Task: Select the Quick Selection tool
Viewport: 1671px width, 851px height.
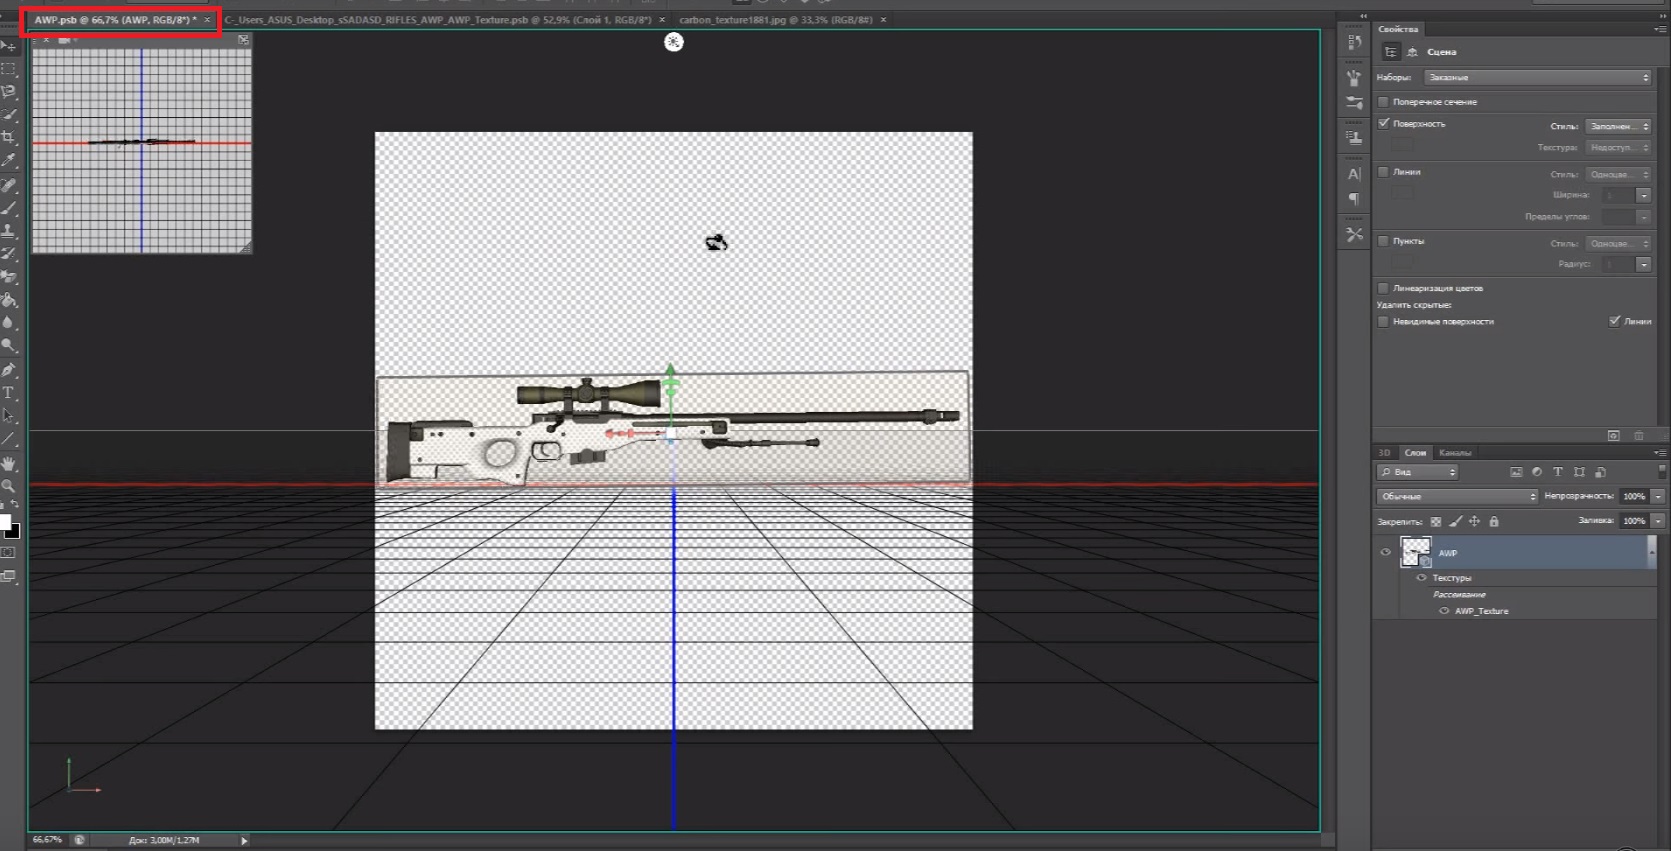Action: pos(8,114)
